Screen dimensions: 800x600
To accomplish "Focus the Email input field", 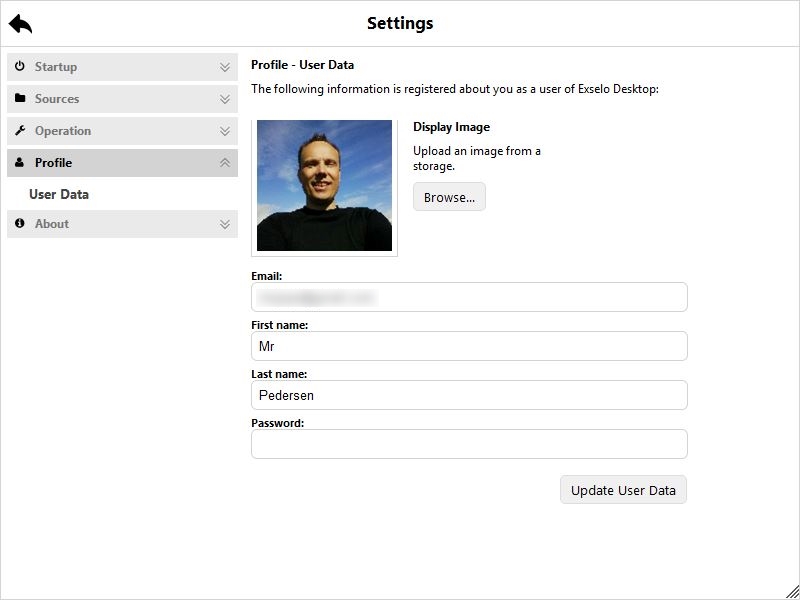I will (x=469, y=297).
